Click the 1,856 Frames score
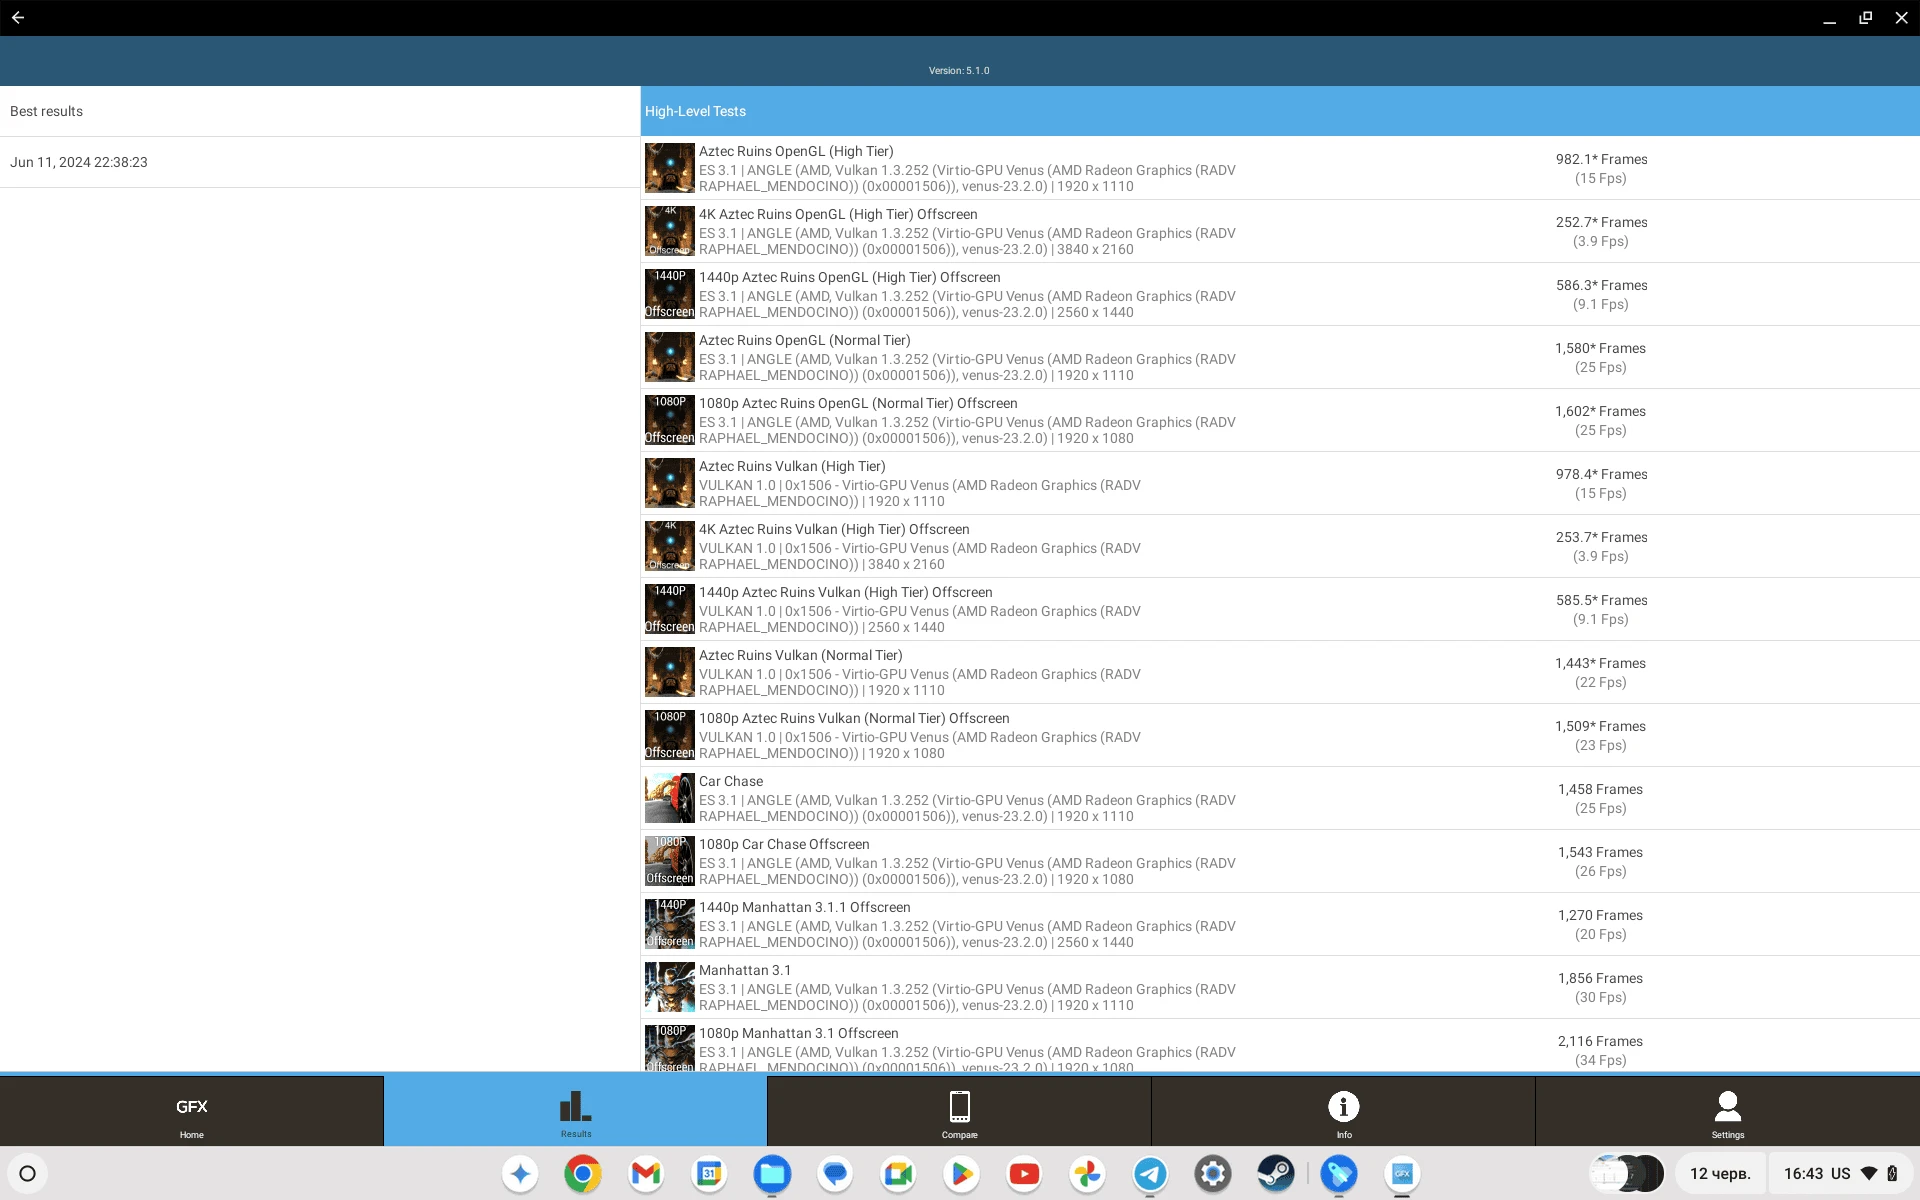The image size is (1920, 1200). (x=1600, y=978)
